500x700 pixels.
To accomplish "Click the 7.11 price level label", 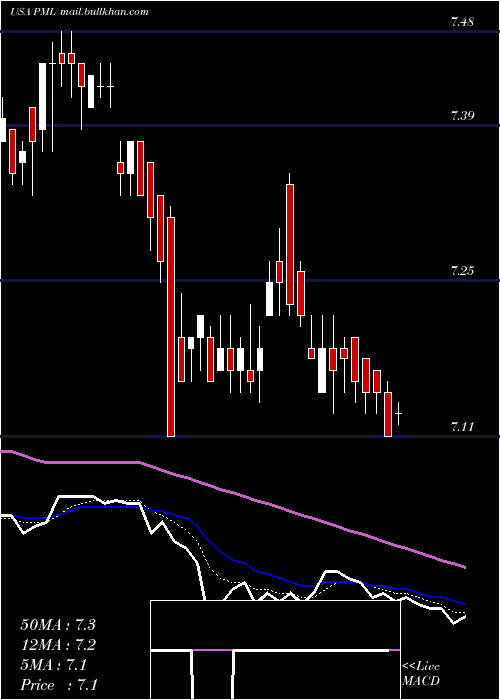I will [x=462, y=427].
